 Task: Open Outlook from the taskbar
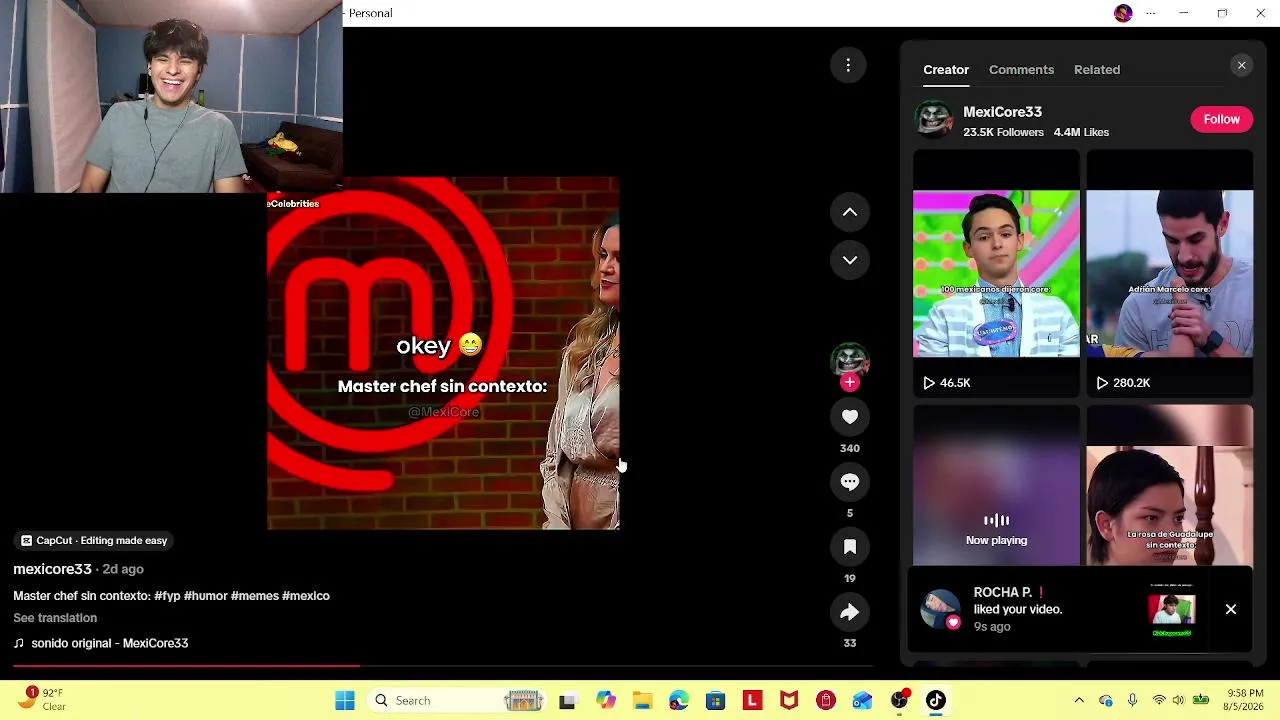(862, 701)
